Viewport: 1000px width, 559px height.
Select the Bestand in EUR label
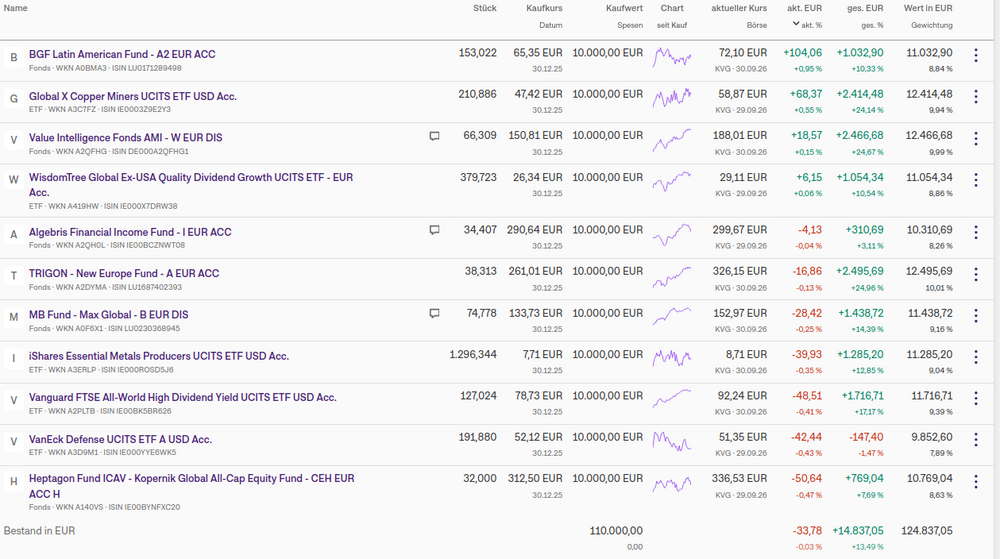tap(40, 531)
